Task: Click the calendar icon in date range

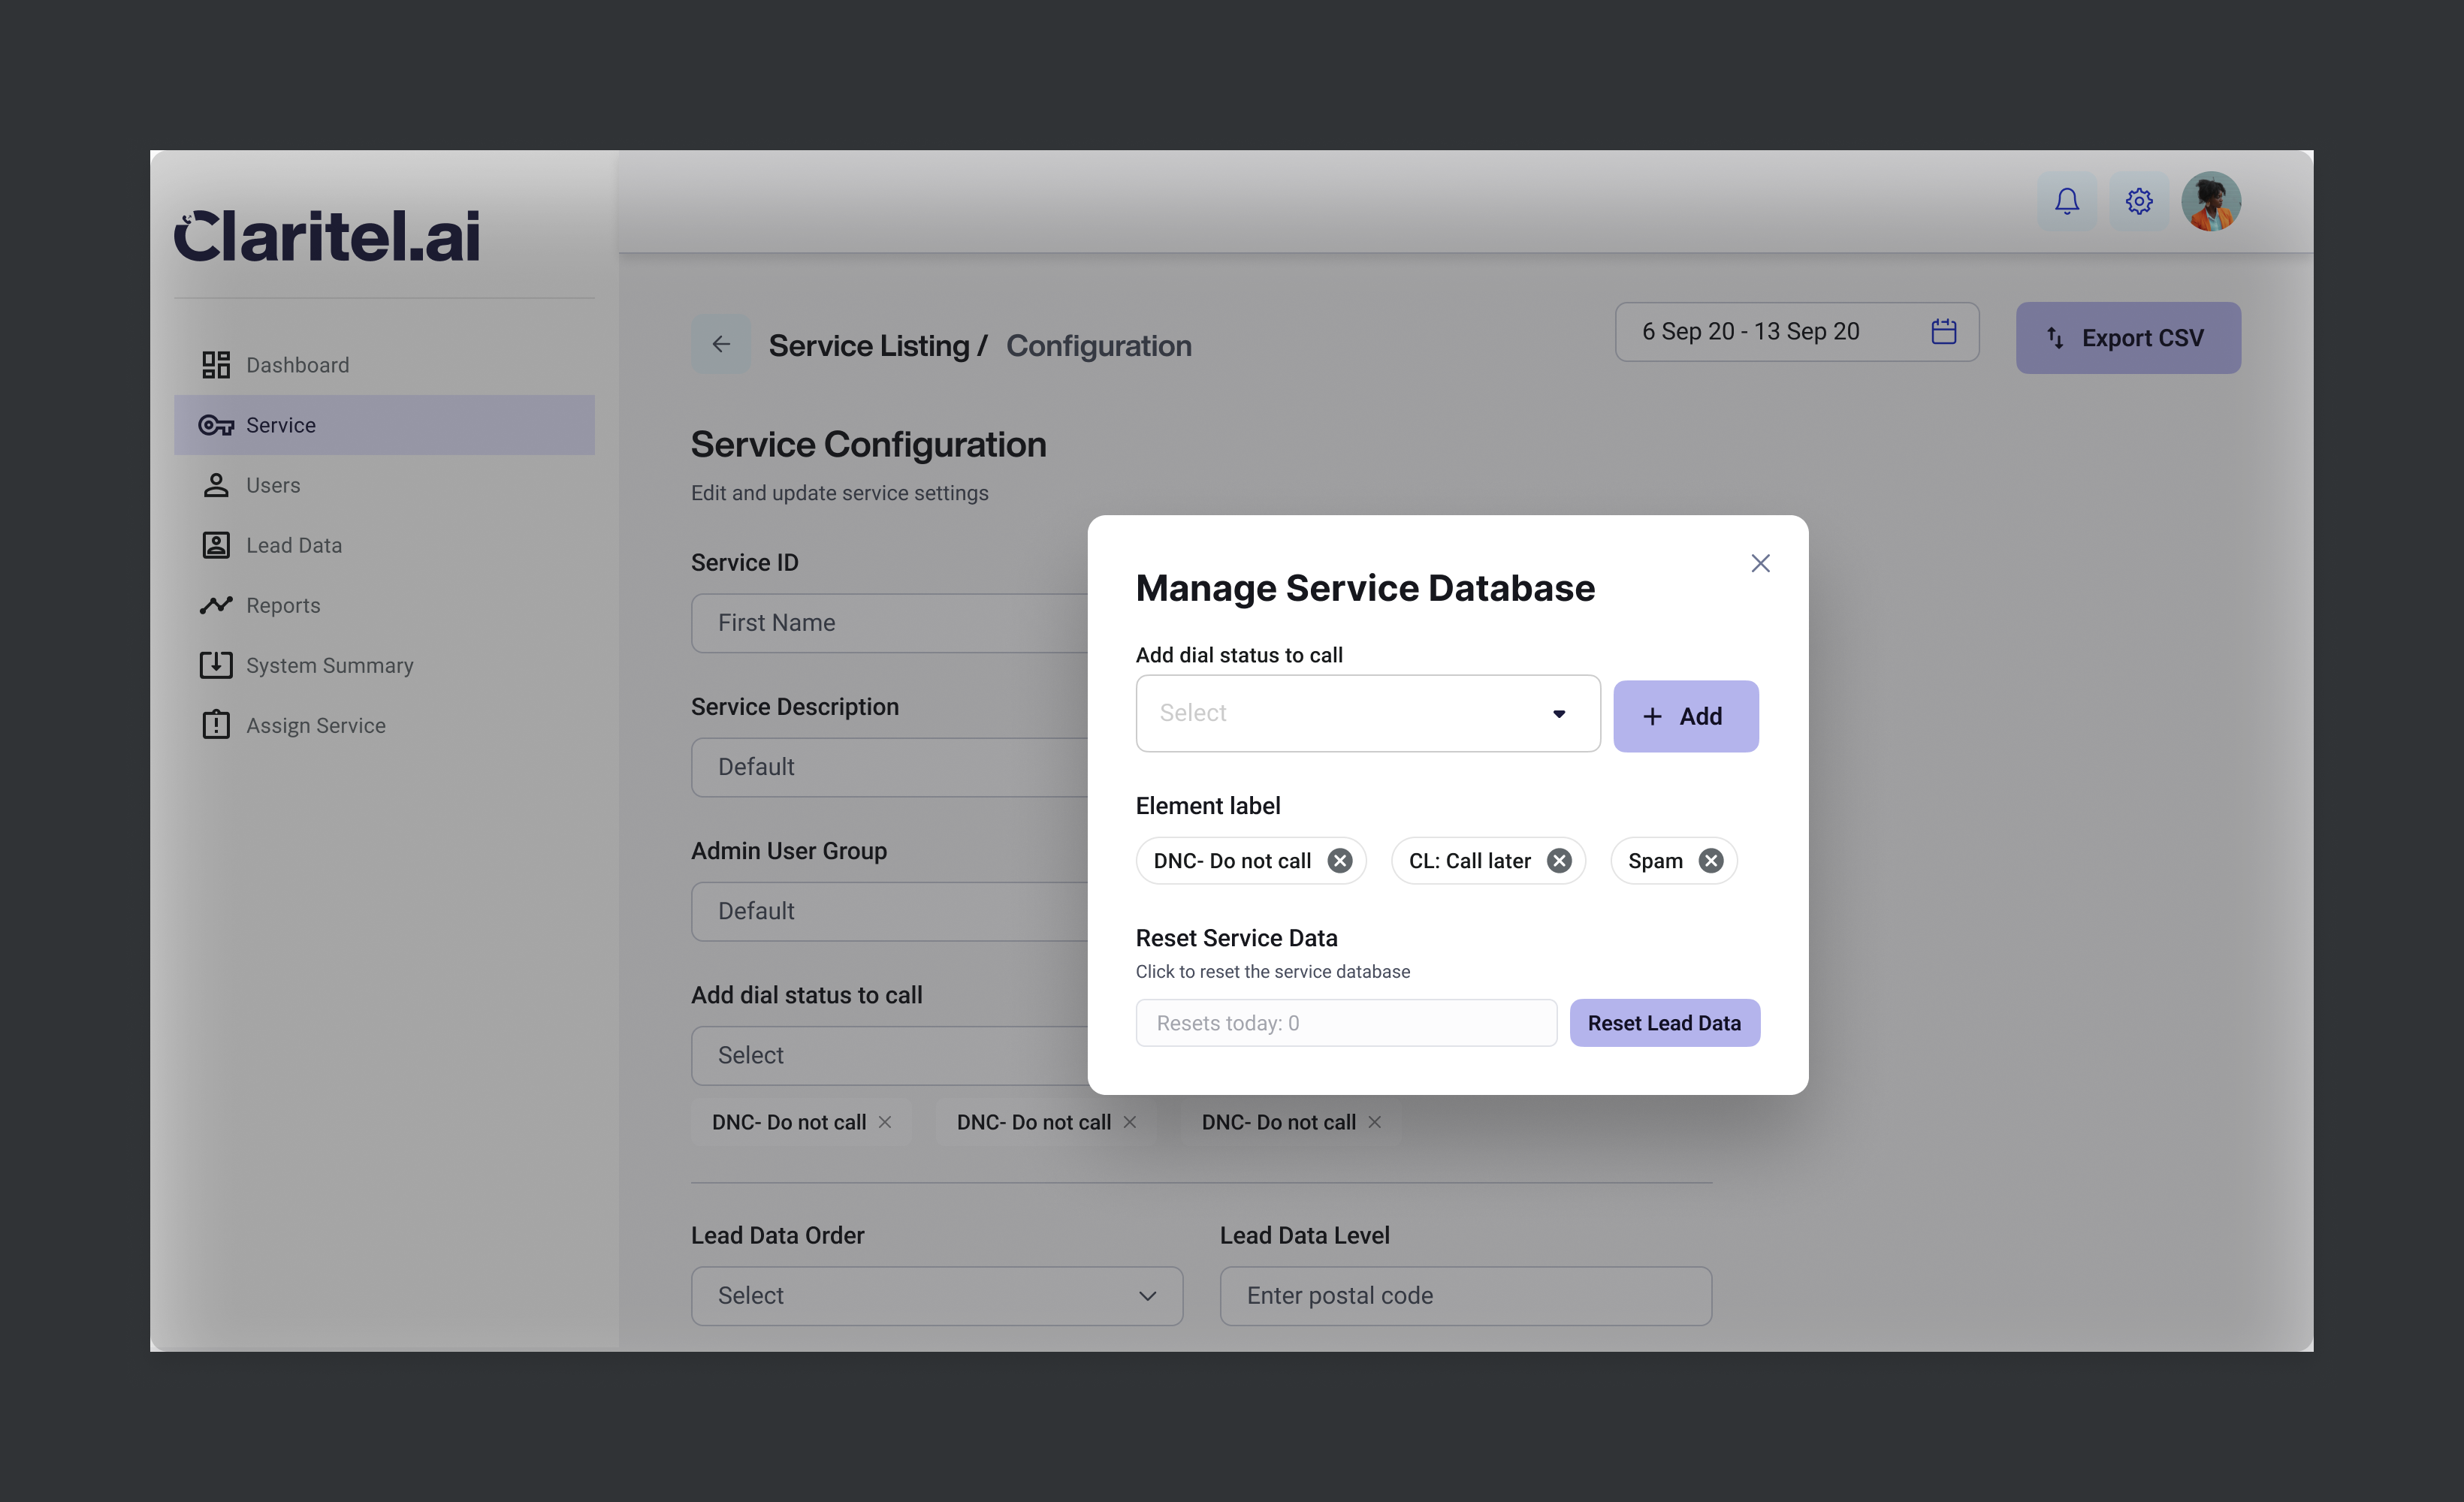Action: click(x=1943, y=331)
